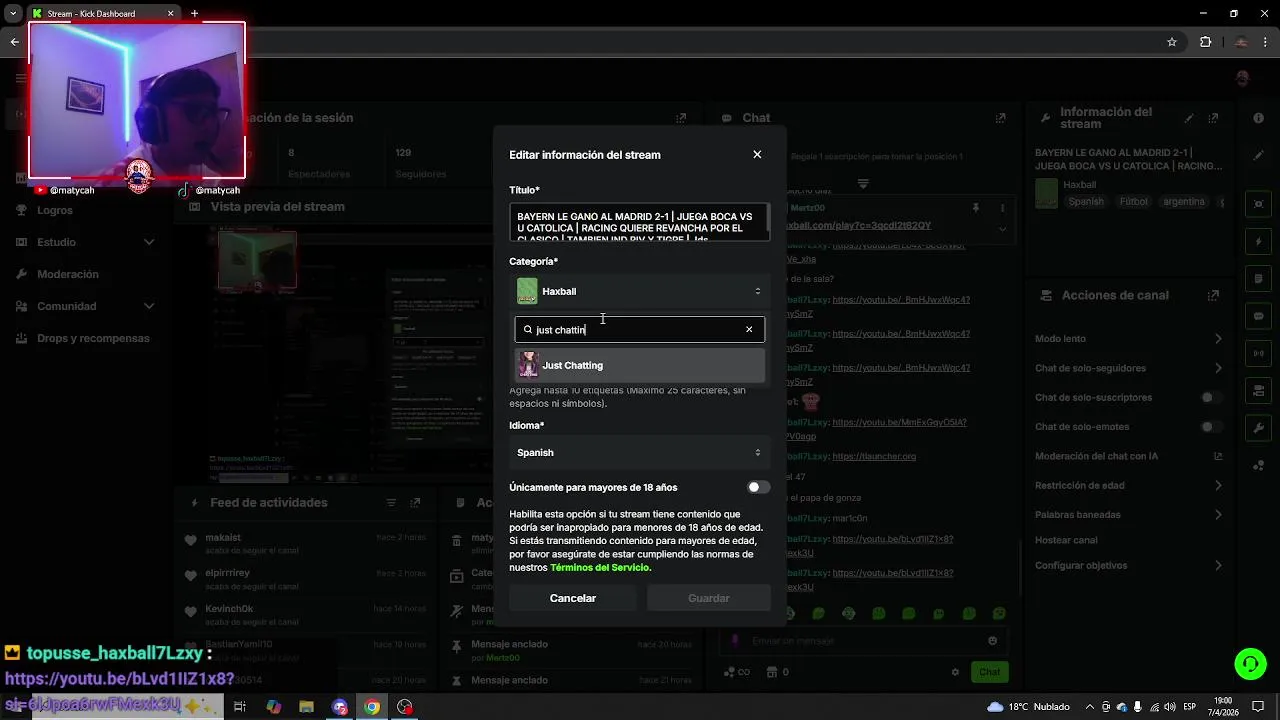
Task: Toggle the wrench icon in right rail
Action: (1258, 428)
